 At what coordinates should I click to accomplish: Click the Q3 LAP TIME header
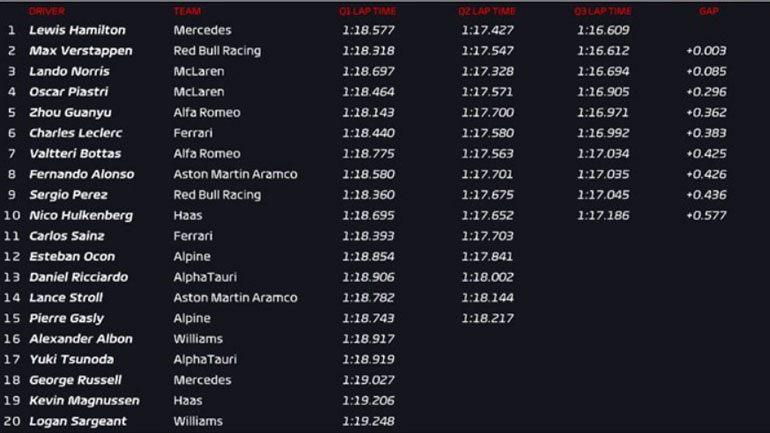point(602,11)
